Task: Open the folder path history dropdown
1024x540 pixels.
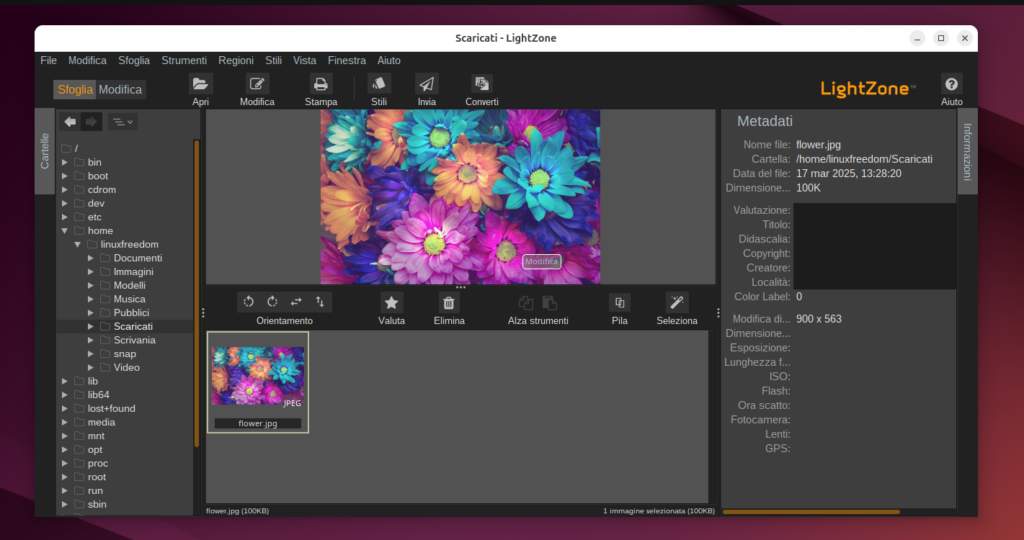Action: click(x=124, y=122)
